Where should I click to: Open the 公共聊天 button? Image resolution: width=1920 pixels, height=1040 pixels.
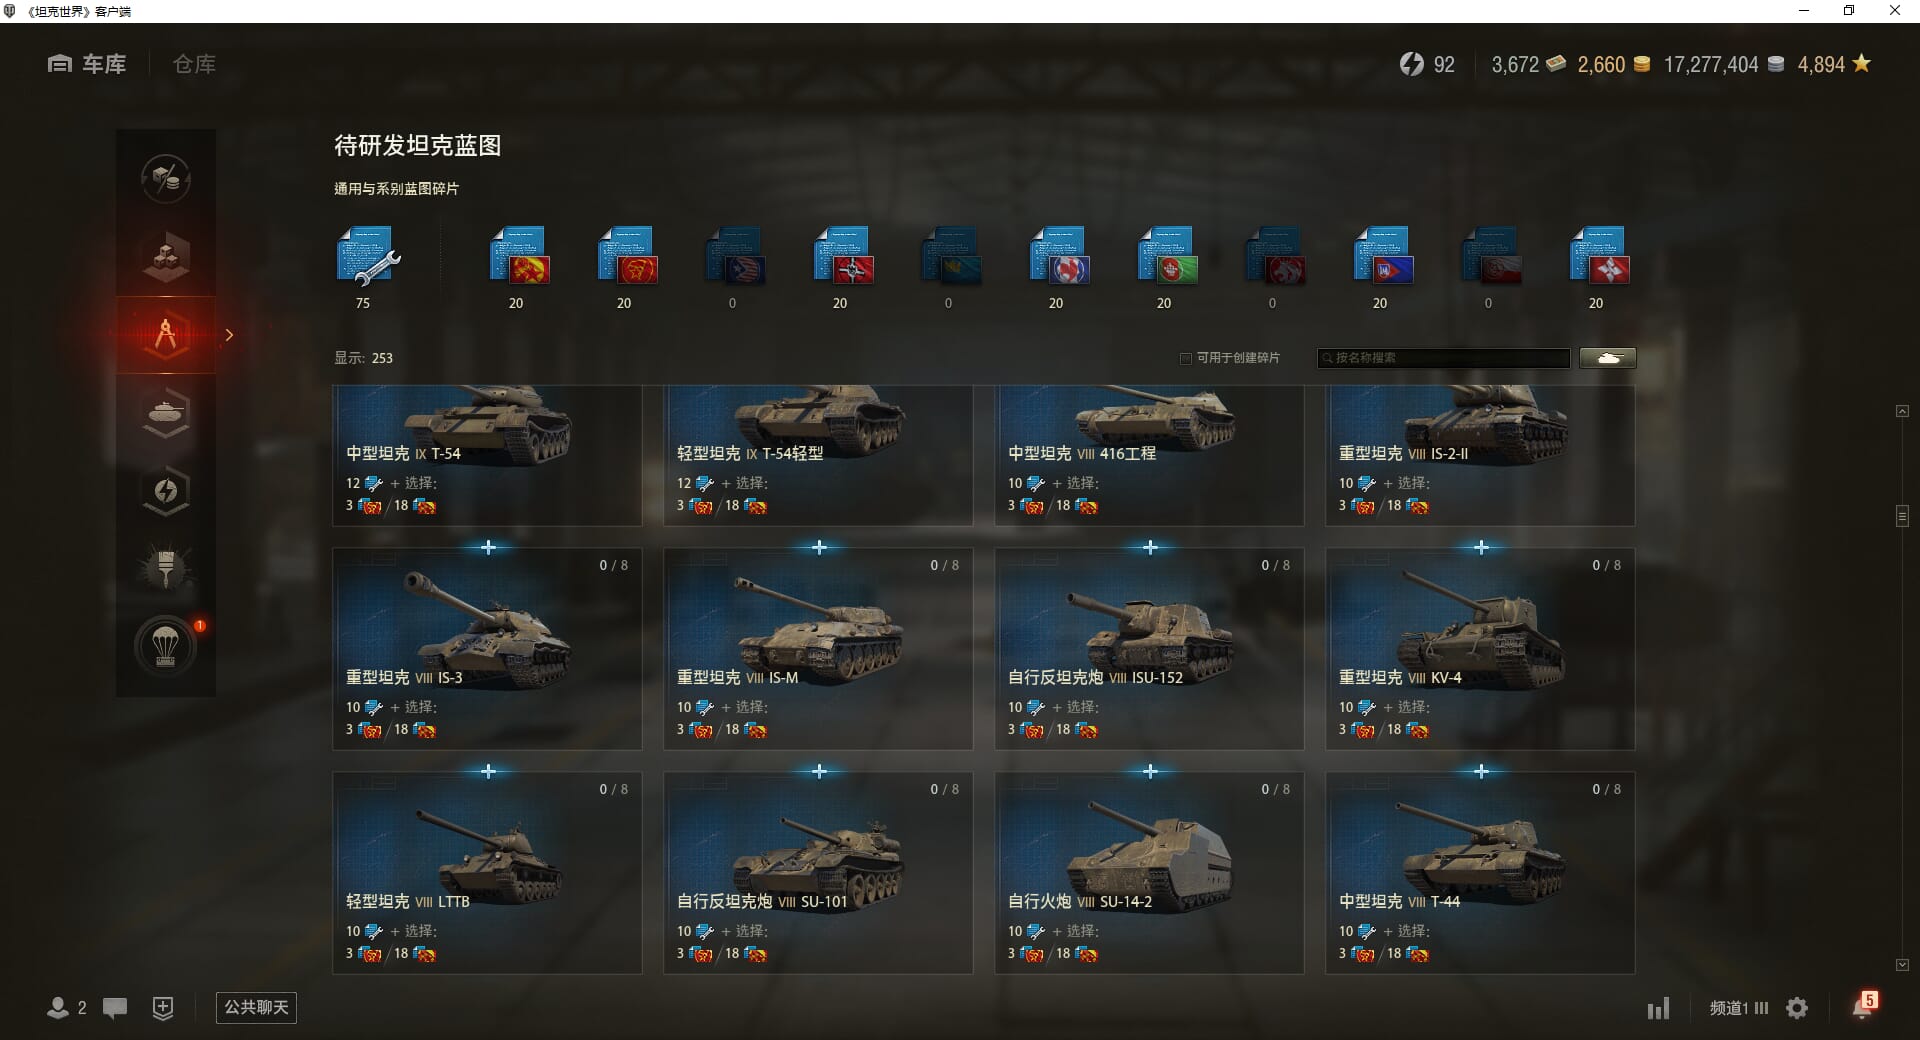point(256,1007)
